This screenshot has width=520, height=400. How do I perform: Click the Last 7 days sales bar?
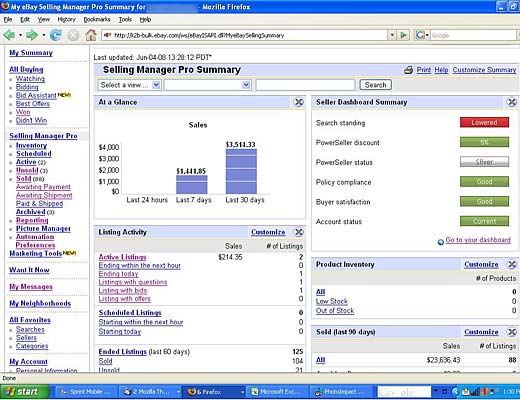tap(192, 184)
